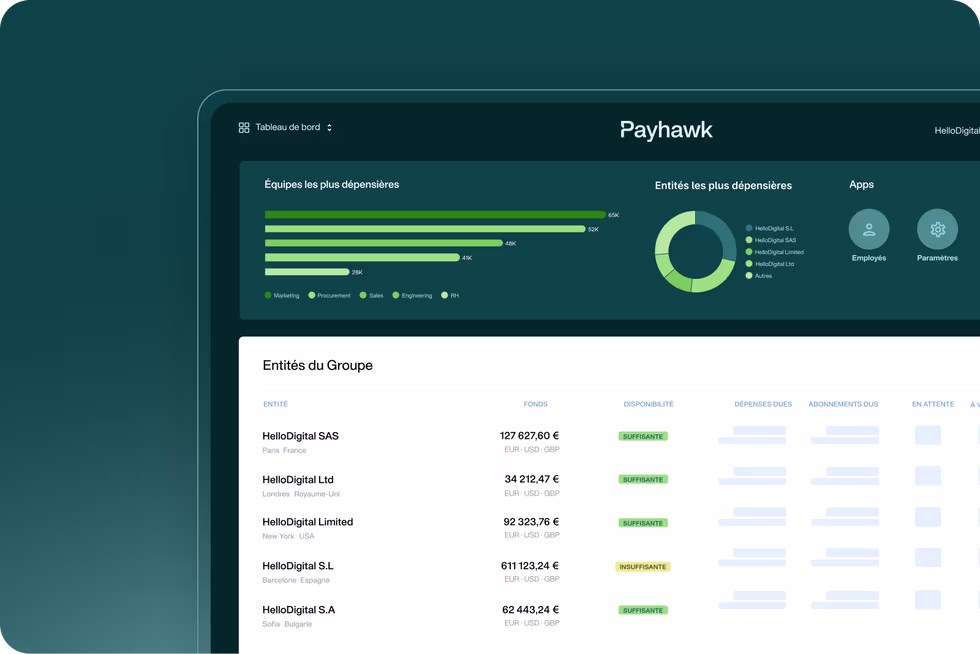Viewport: 980px width, 654px height.
Task: Open the Tableau de bord grid icon
Action: [244, 128]
